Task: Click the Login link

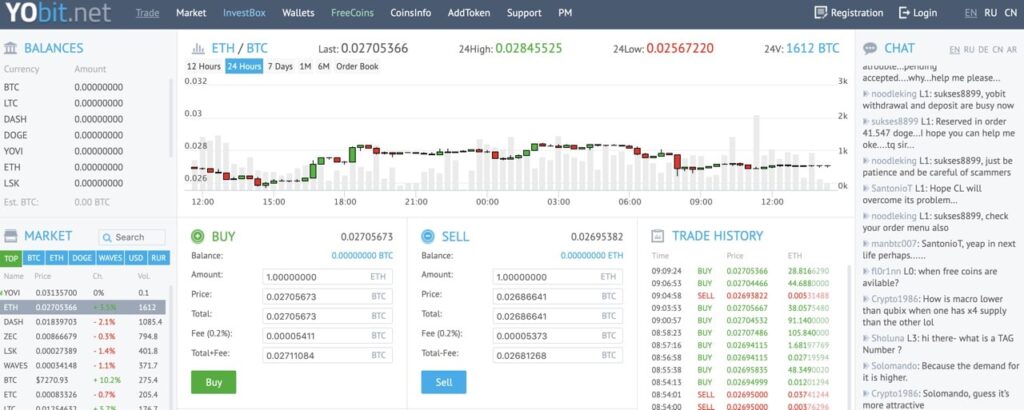Action: (x=925, y=12)
